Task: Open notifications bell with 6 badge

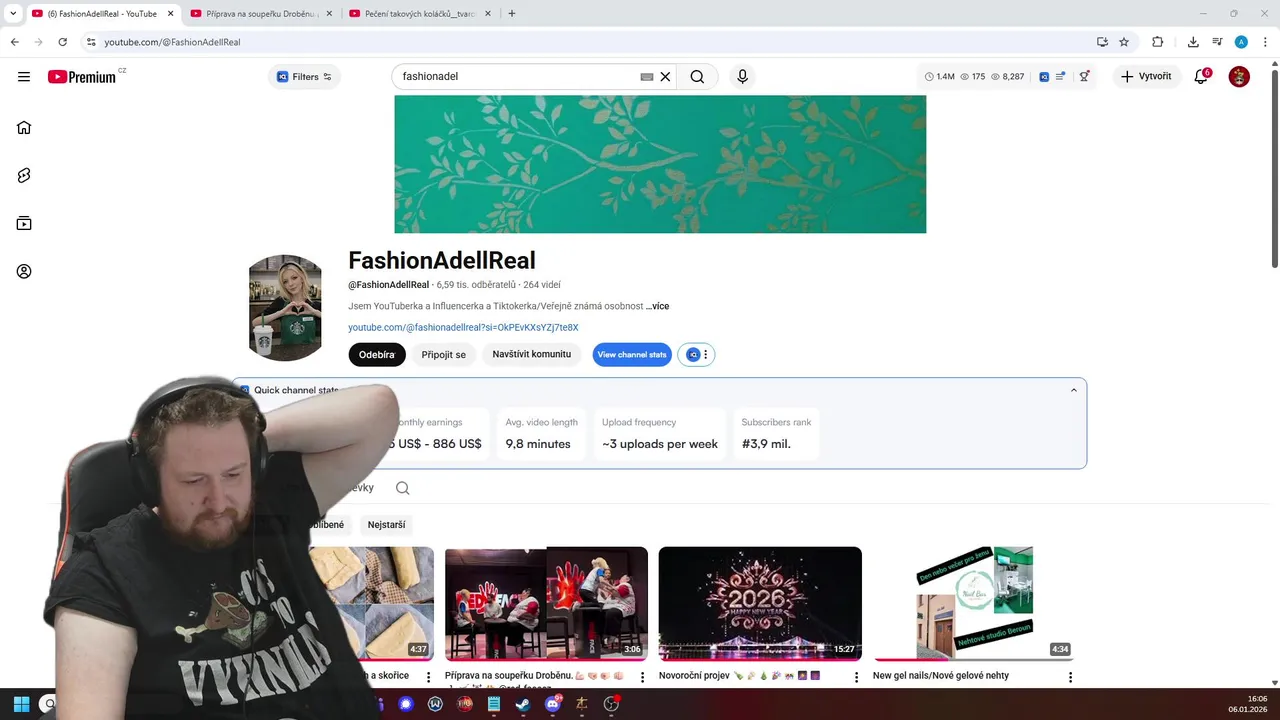Action: (1202, 77)
